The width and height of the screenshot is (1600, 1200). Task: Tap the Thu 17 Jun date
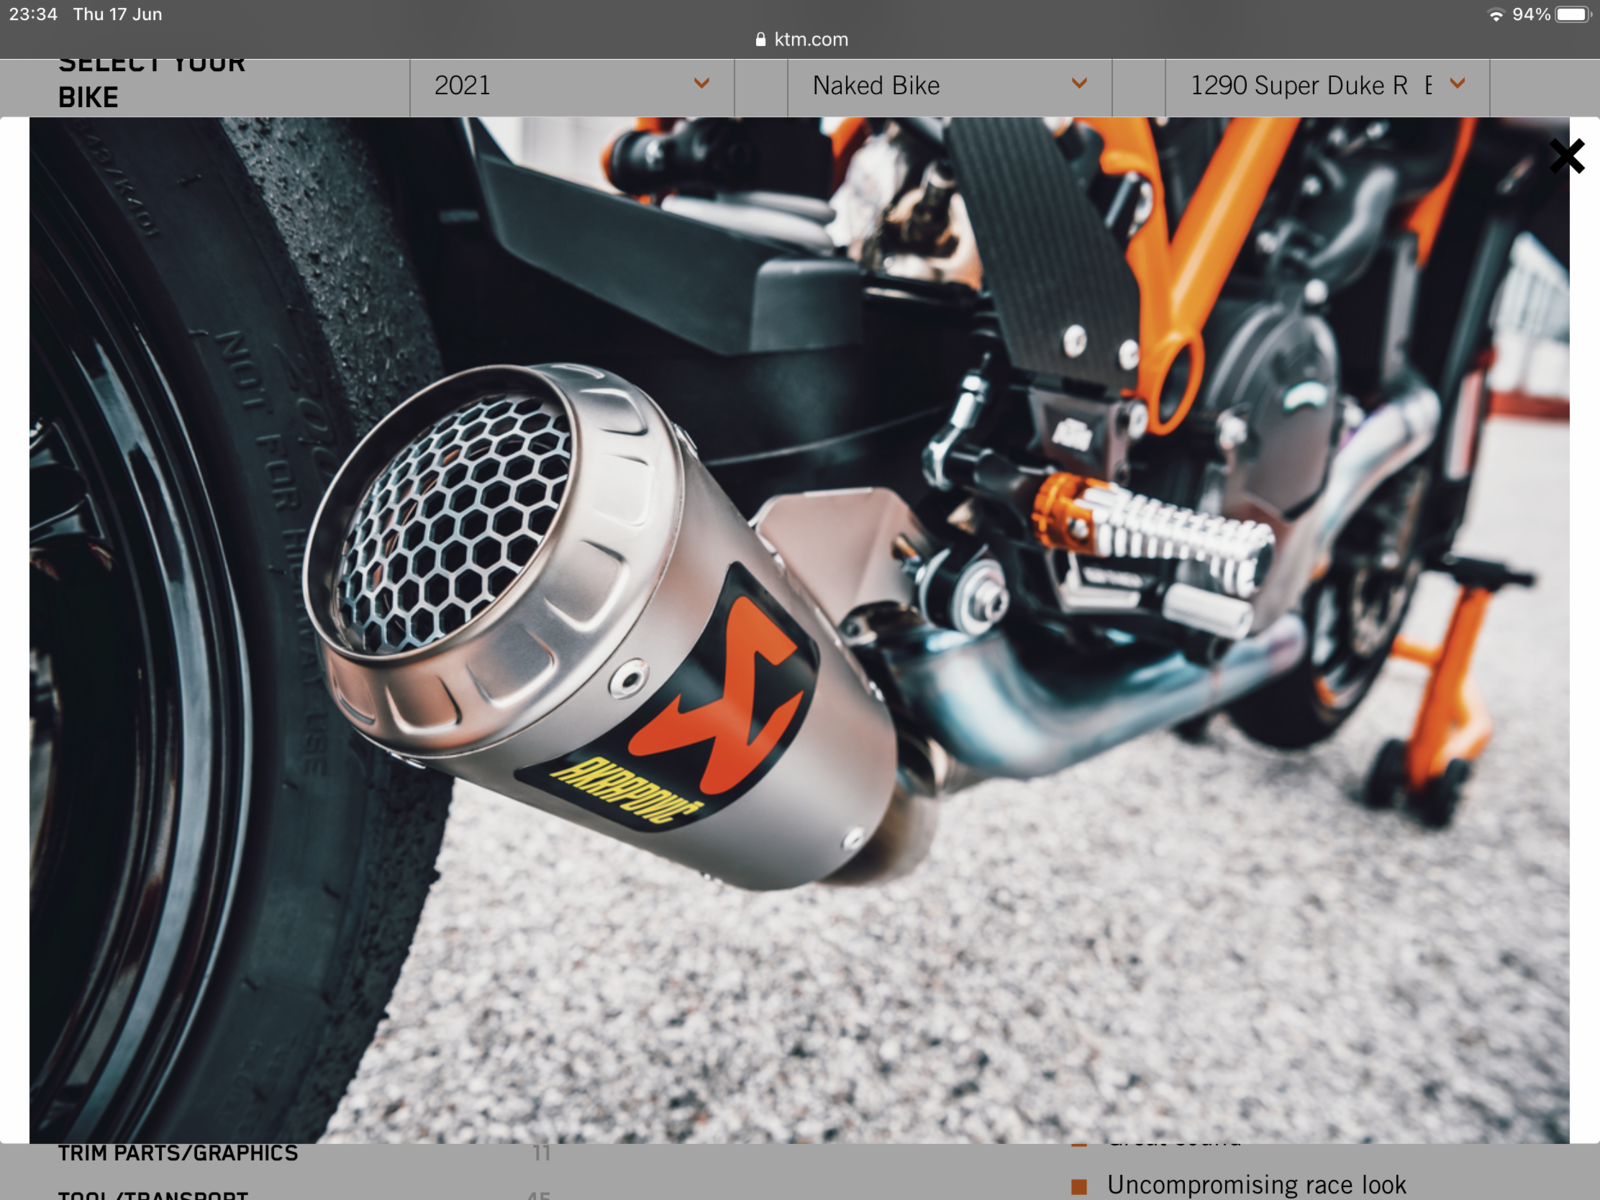coord(117,14)
